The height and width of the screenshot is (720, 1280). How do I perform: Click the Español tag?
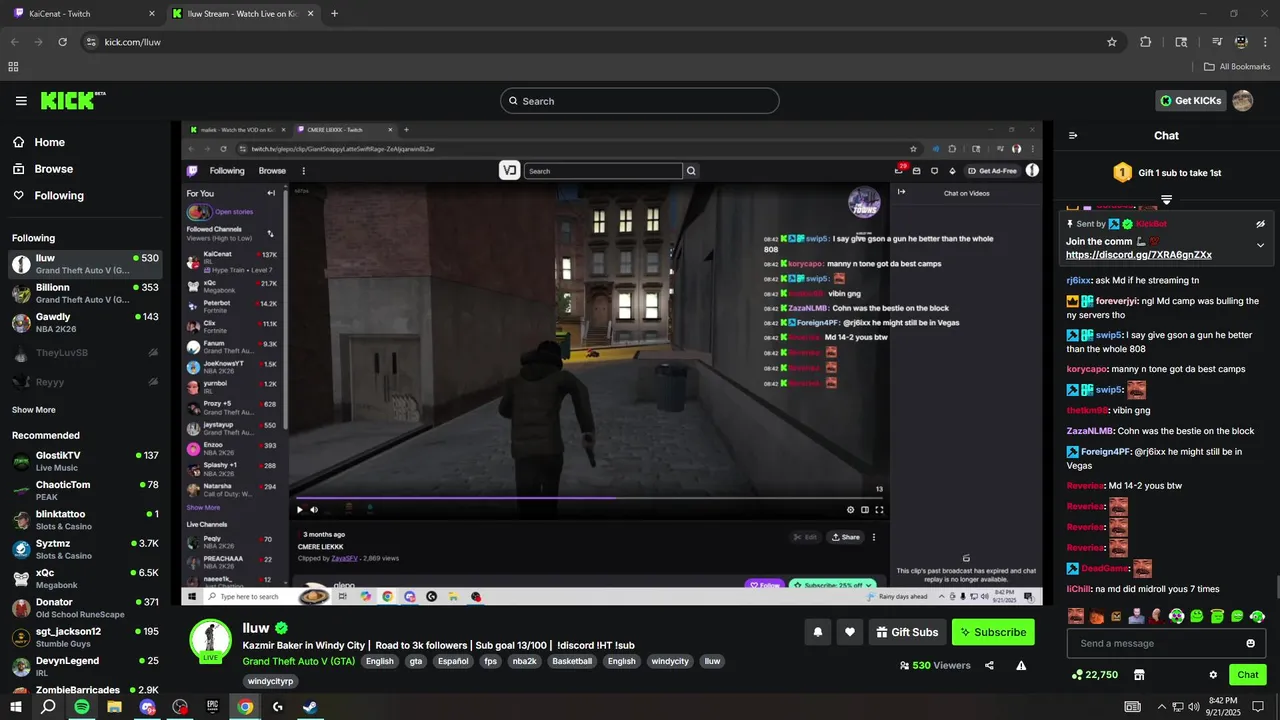click(x=452, y=661)
